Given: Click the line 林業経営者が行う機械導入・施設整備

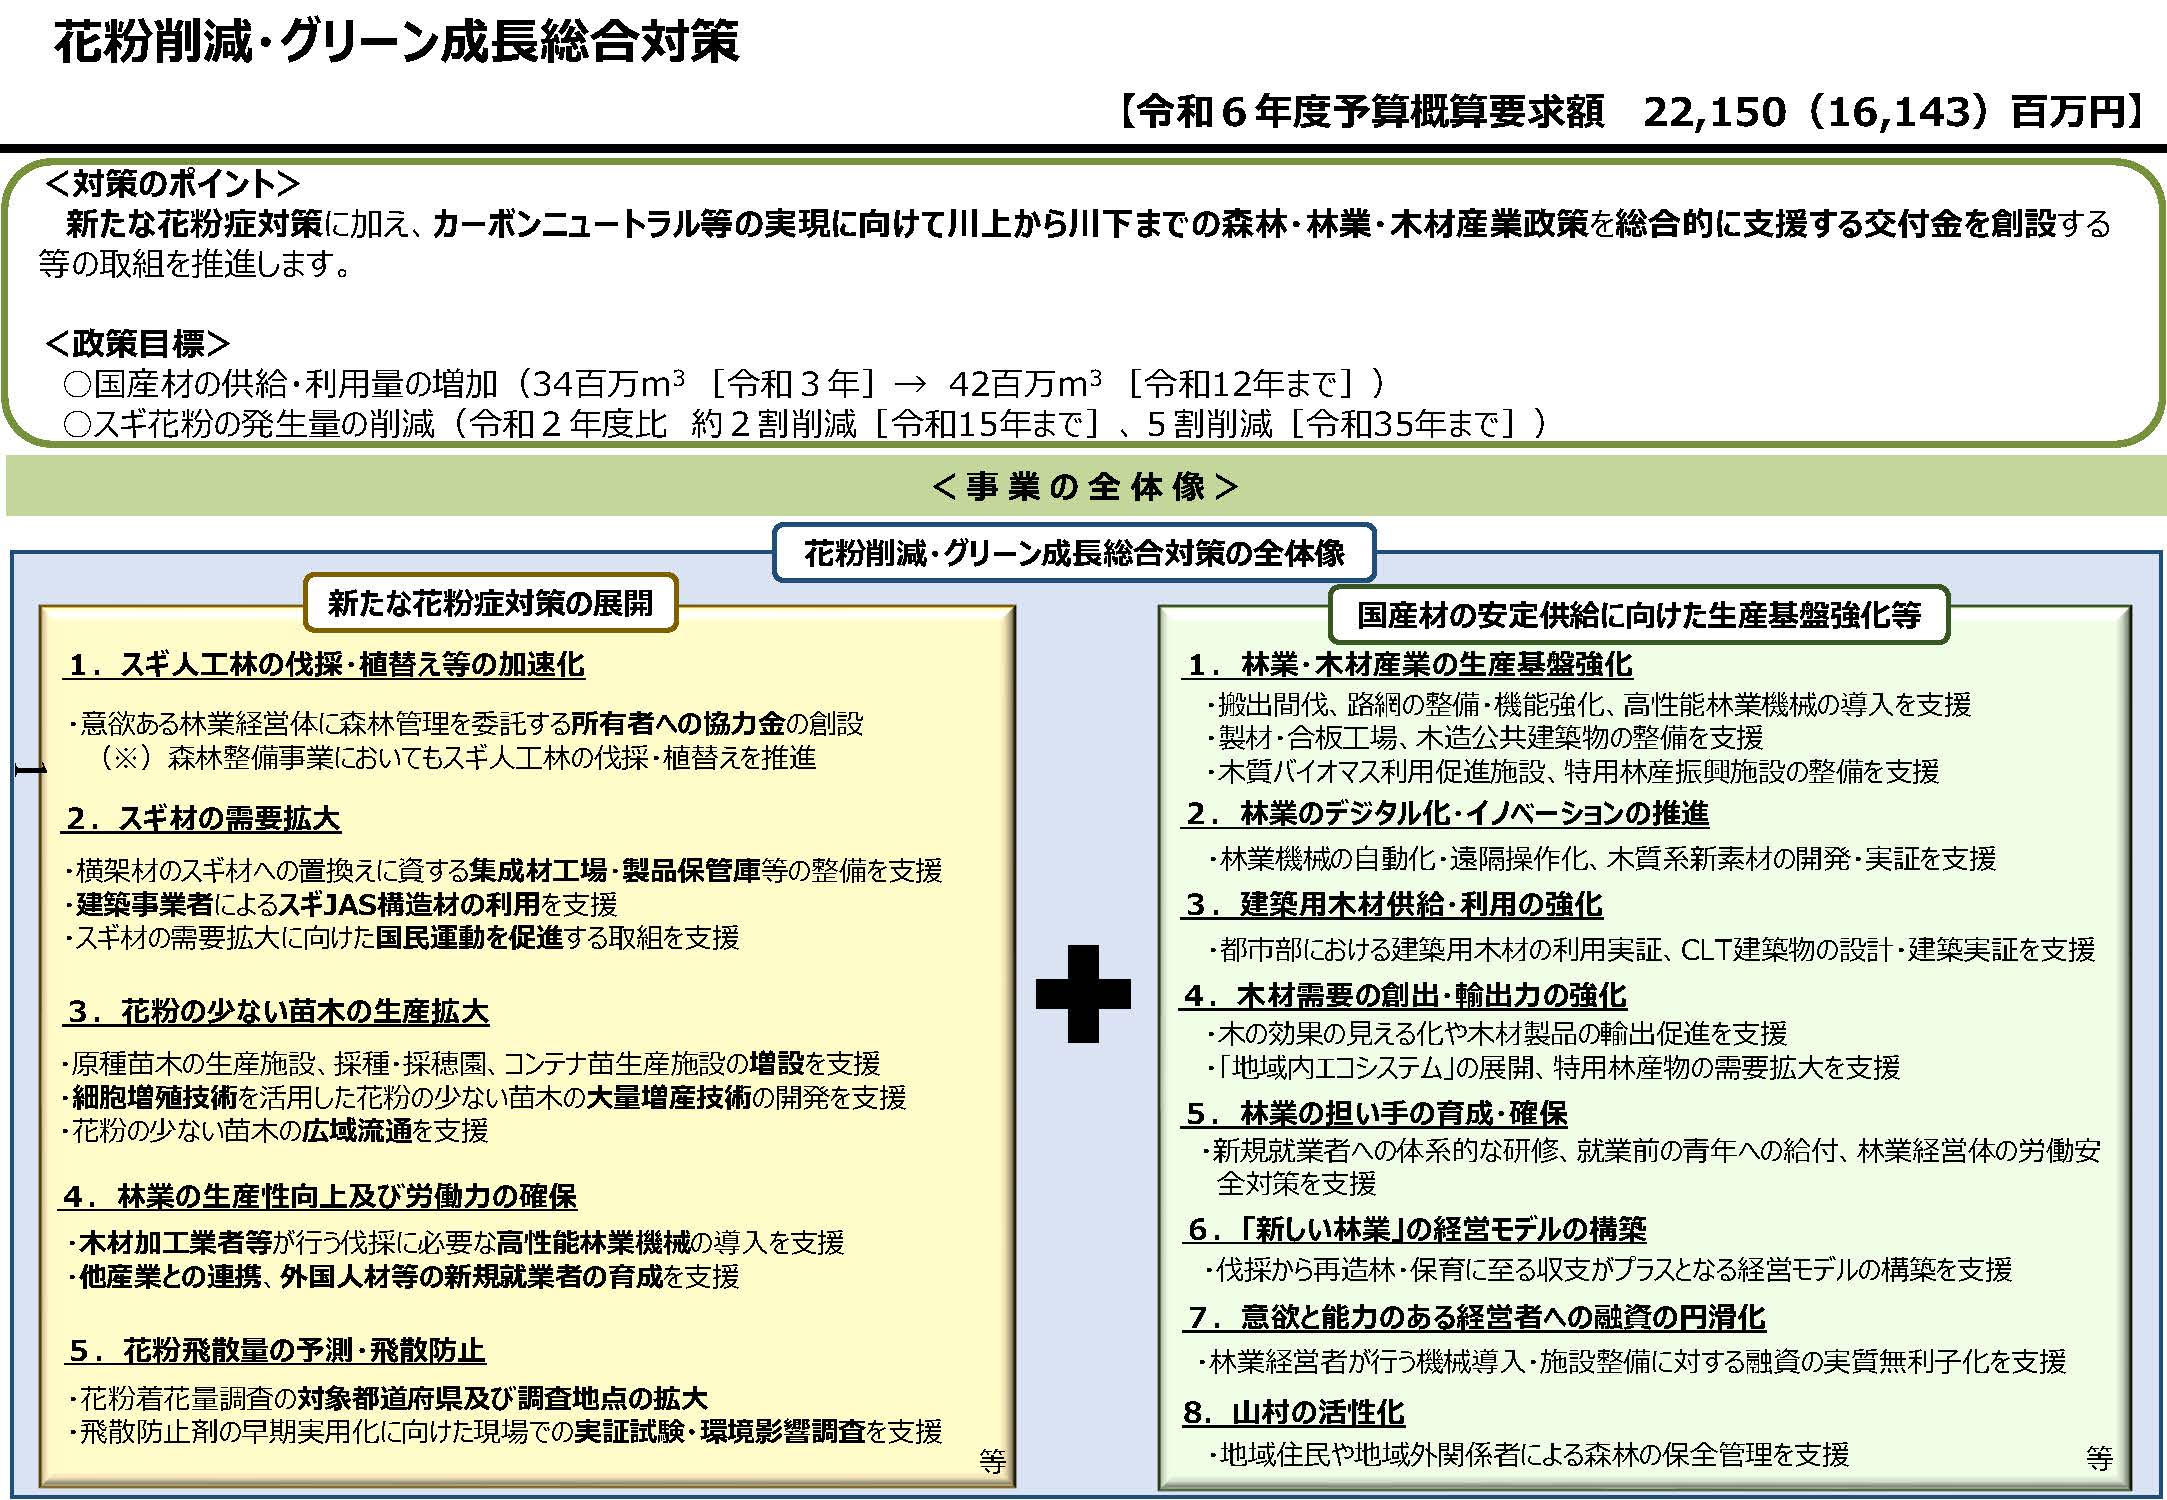Looking at the screenshot, I should [1632, 1361].
